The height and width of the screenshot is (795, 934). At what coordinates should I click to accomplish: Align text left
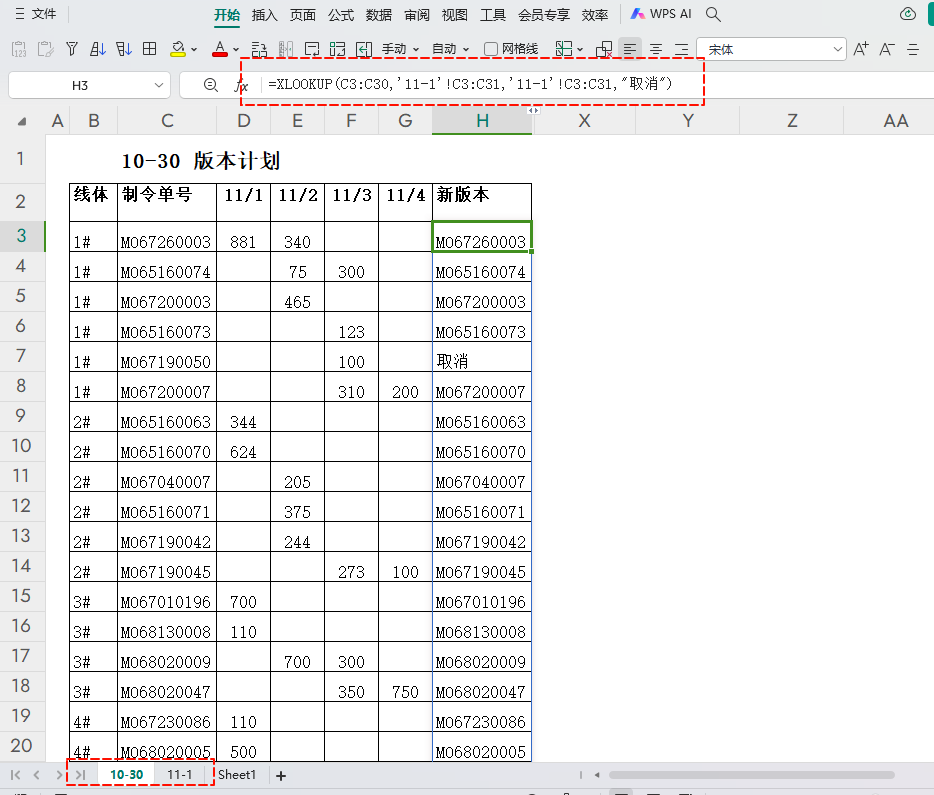pos(630,49)
